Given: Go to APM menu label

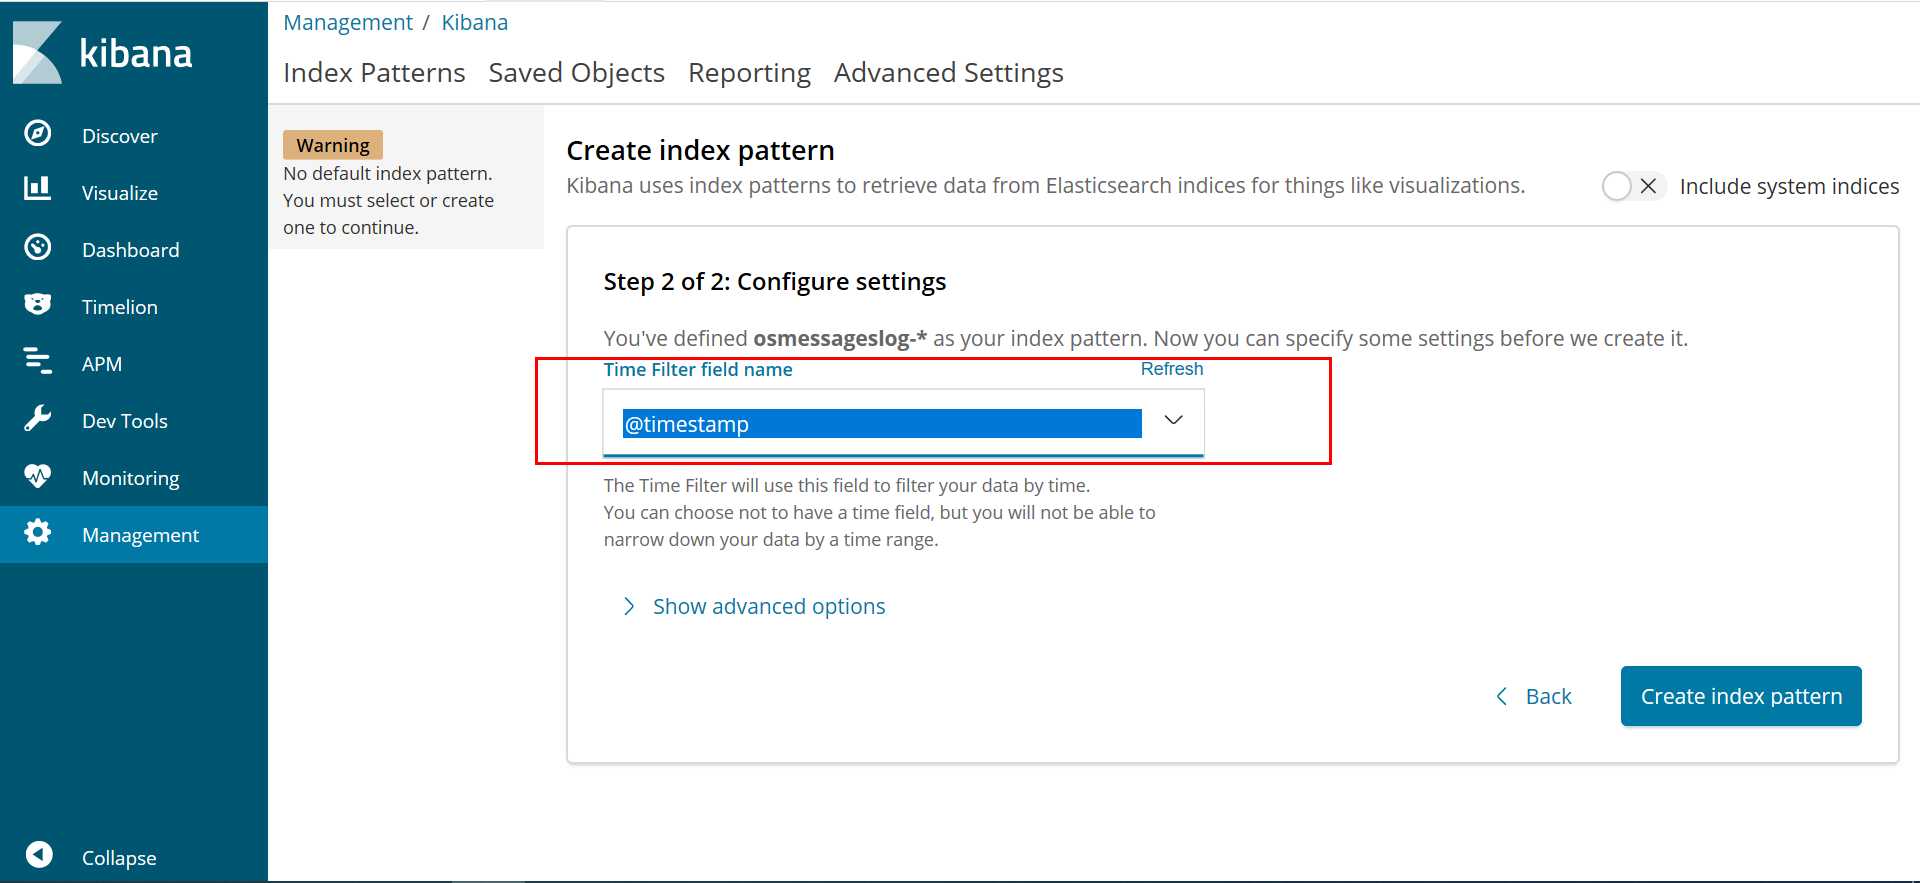Looking at the screenshot, I should click(102, 364).
